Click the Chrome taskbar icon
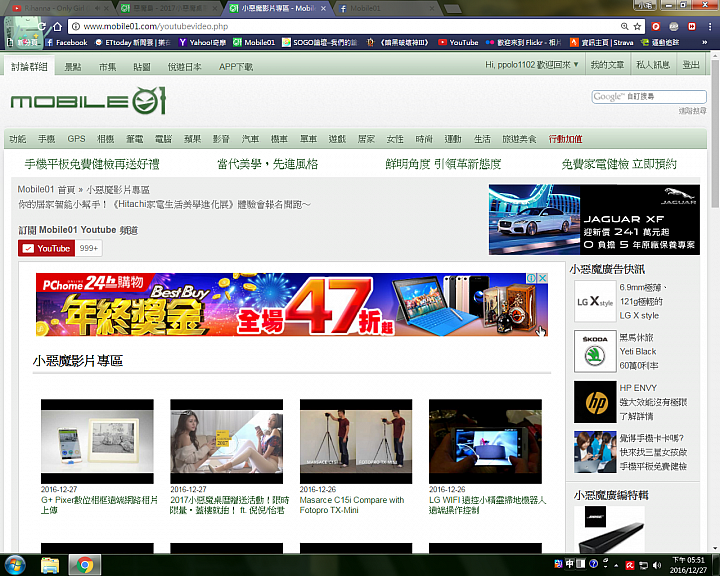The height and width of the screenshot is (576, 720). [85, 565]
